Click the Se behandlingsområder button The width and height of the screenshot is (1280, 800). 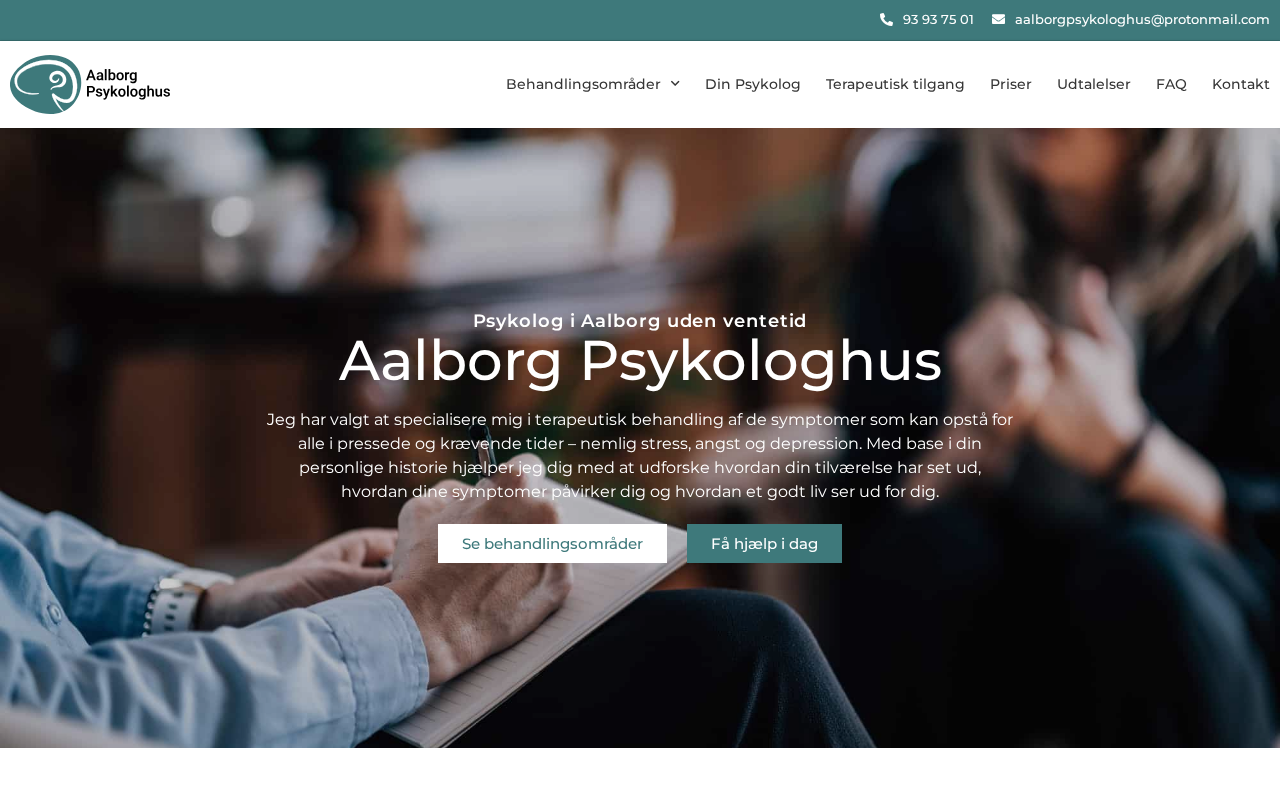[x=552, y=544]
